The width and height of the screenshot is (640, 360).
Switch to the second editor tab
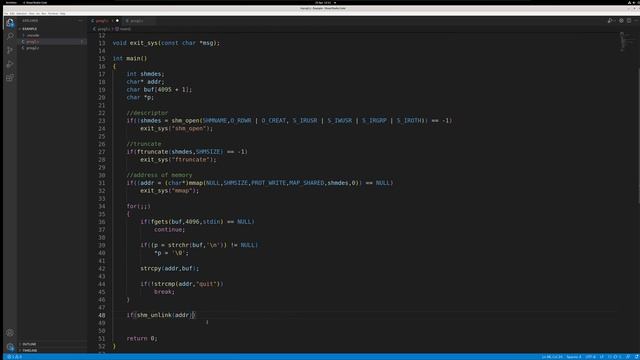(x=138, y=20)
